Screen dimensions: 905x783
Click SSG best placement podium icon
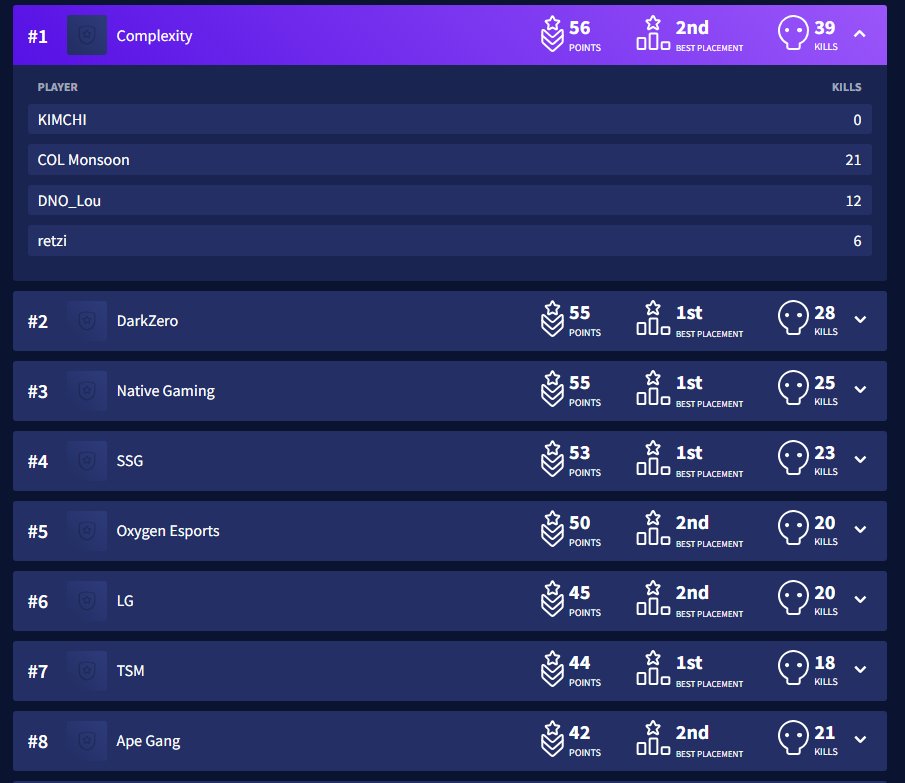click(653, 458)
